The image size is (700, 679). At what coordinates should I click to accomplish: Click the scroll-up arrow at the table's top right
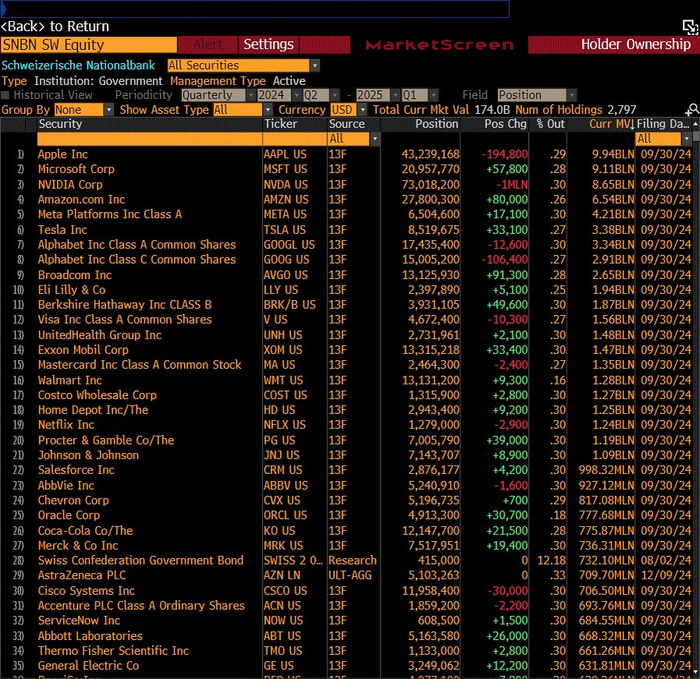pyautogui.click(x=693, y=124)
